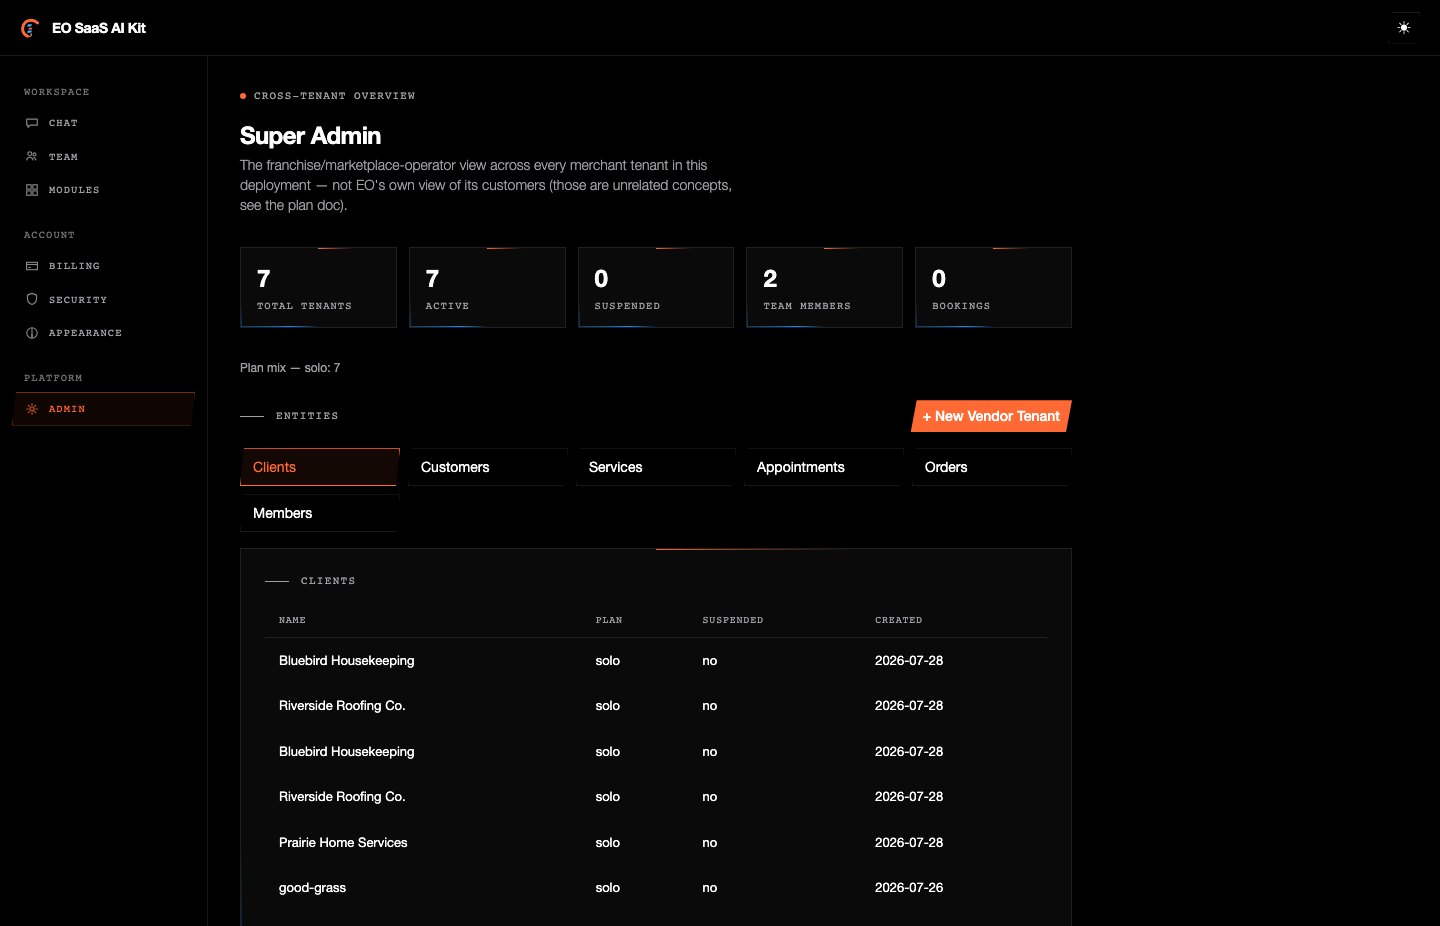Toggle the light/dark theme sun icon
The width and height of the screenshot is (1440, 926).
point(1404,28)
